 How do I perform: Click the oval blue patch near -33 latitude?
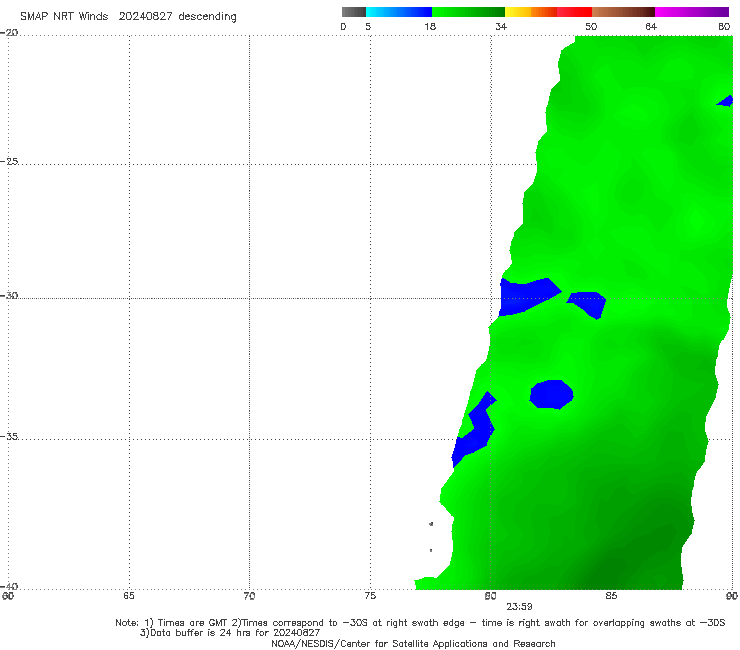click(x=551, y=394)
